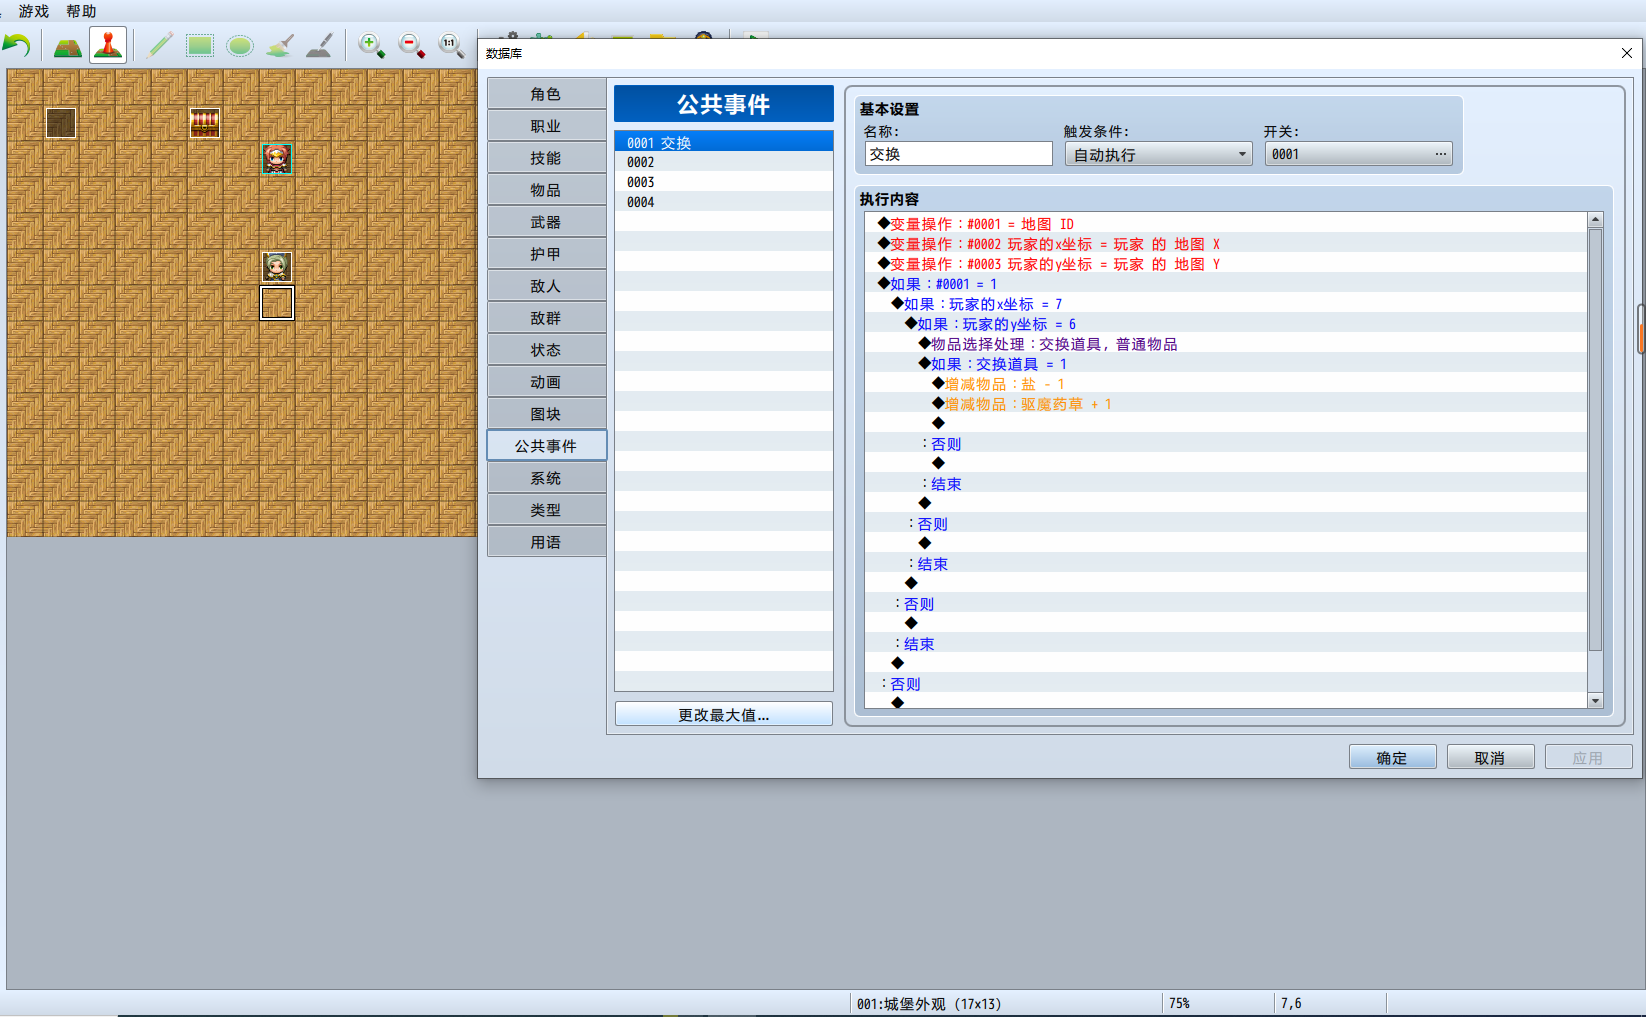Reset zoom with the 1:1 magnifier icon

pos(452,46)
